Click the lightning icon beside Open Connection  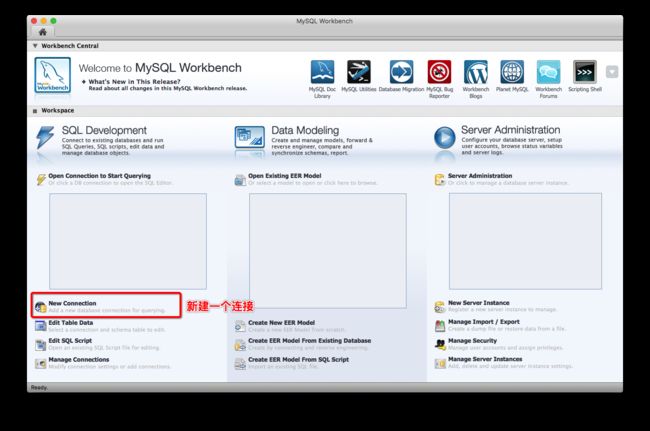coord(41,179)
